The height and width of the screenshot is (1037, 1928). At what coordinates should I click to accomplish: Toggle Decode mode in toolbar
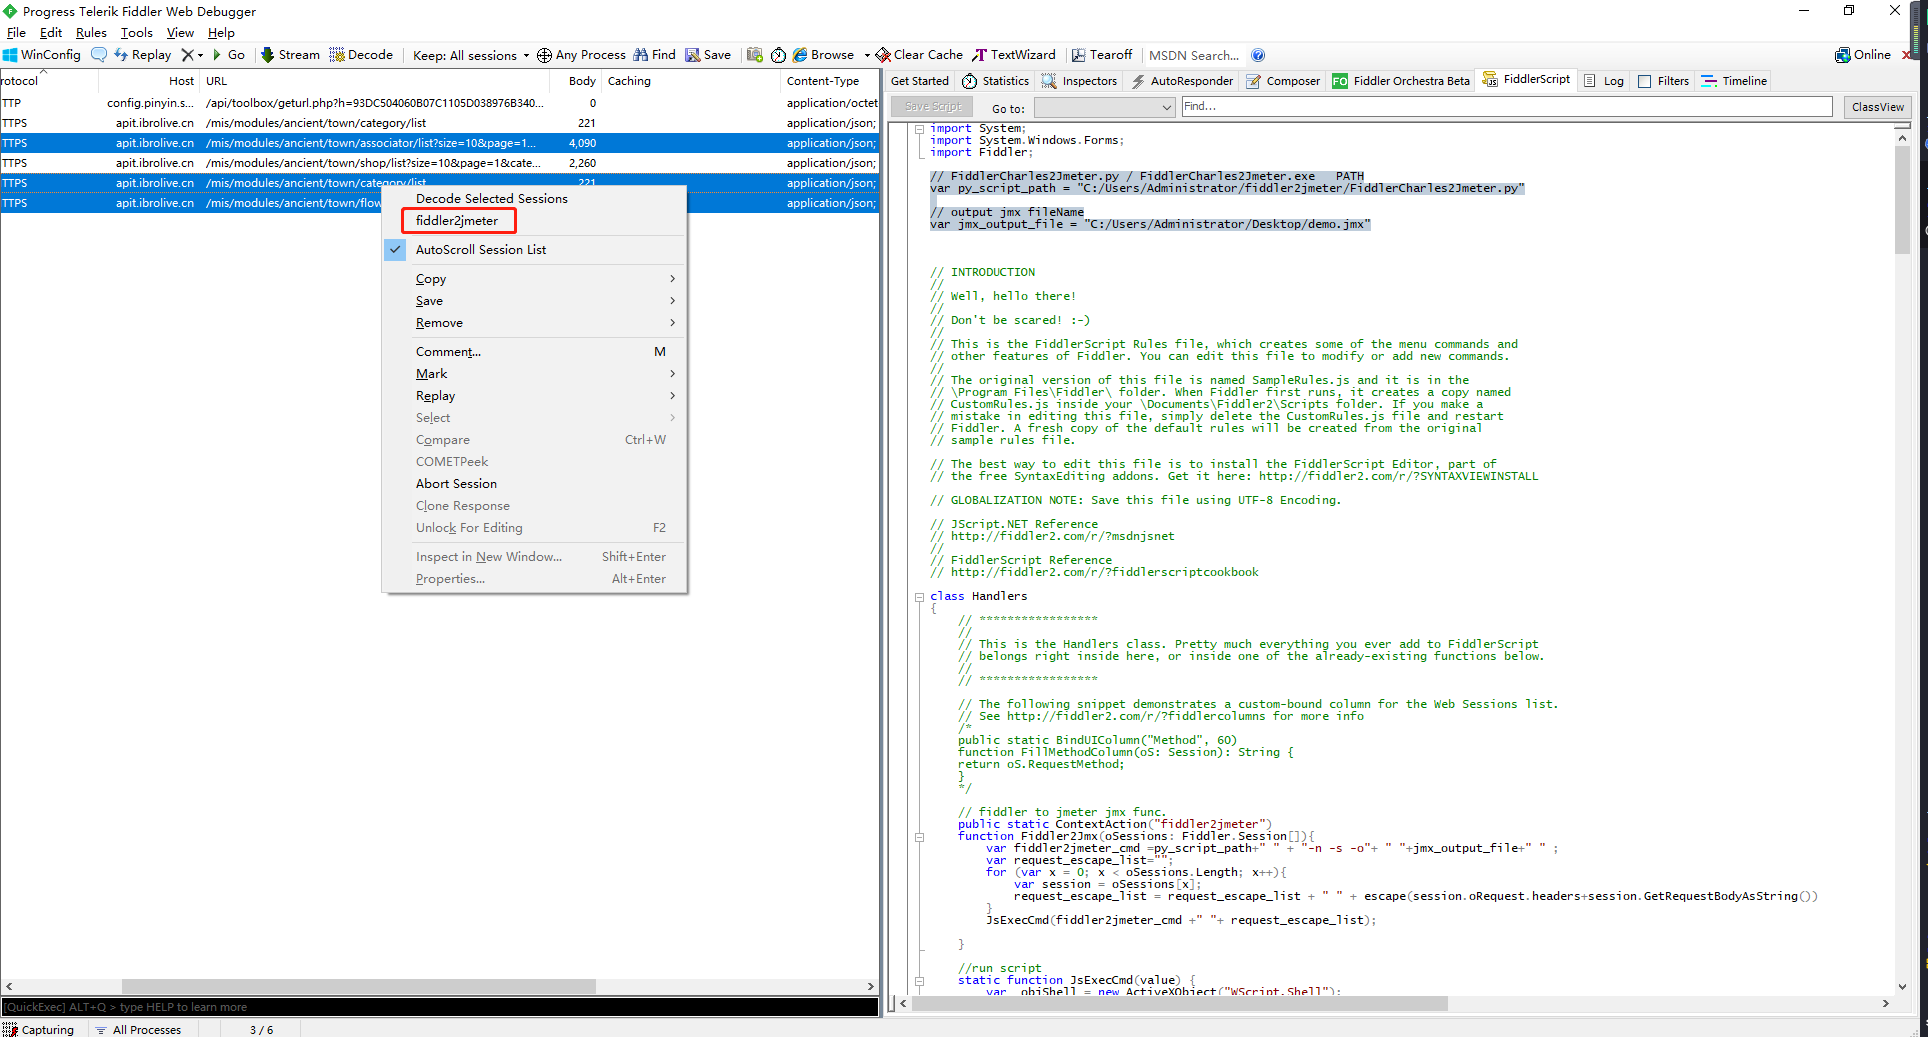361,55
